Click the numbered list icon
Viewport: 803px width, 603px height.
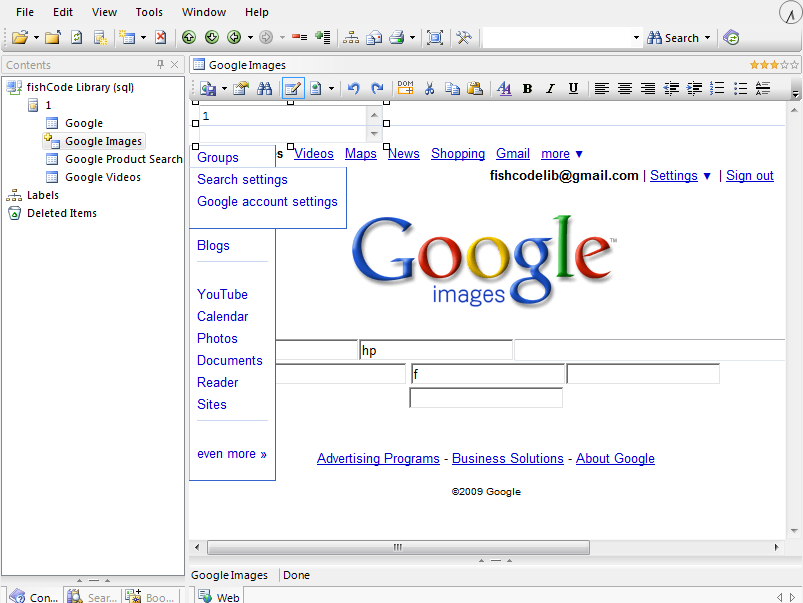(x=717, y=89)
